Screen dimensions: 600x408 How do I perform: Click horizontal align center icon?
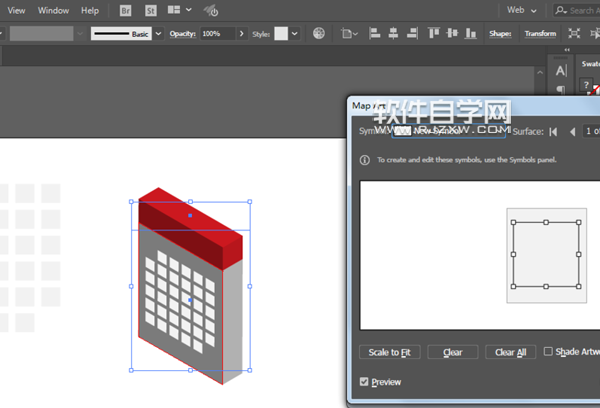point(391,33)
